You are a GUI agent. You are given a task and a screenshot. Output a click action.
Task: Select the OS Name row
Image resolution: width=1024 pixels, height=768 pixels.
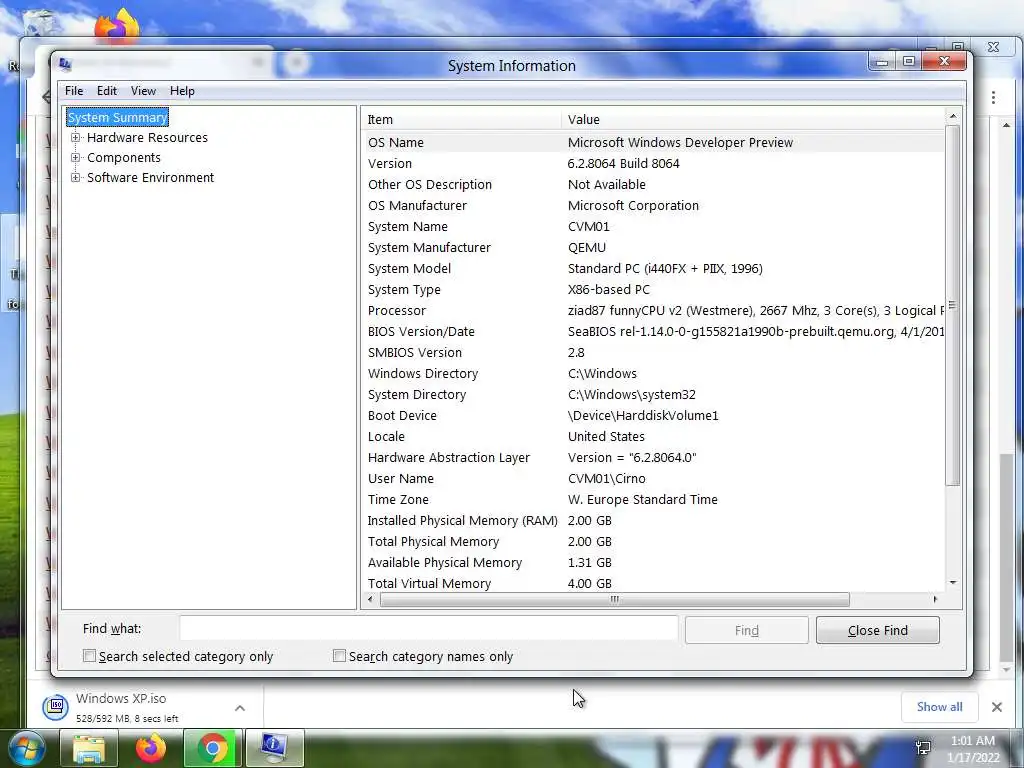(653, 142)
